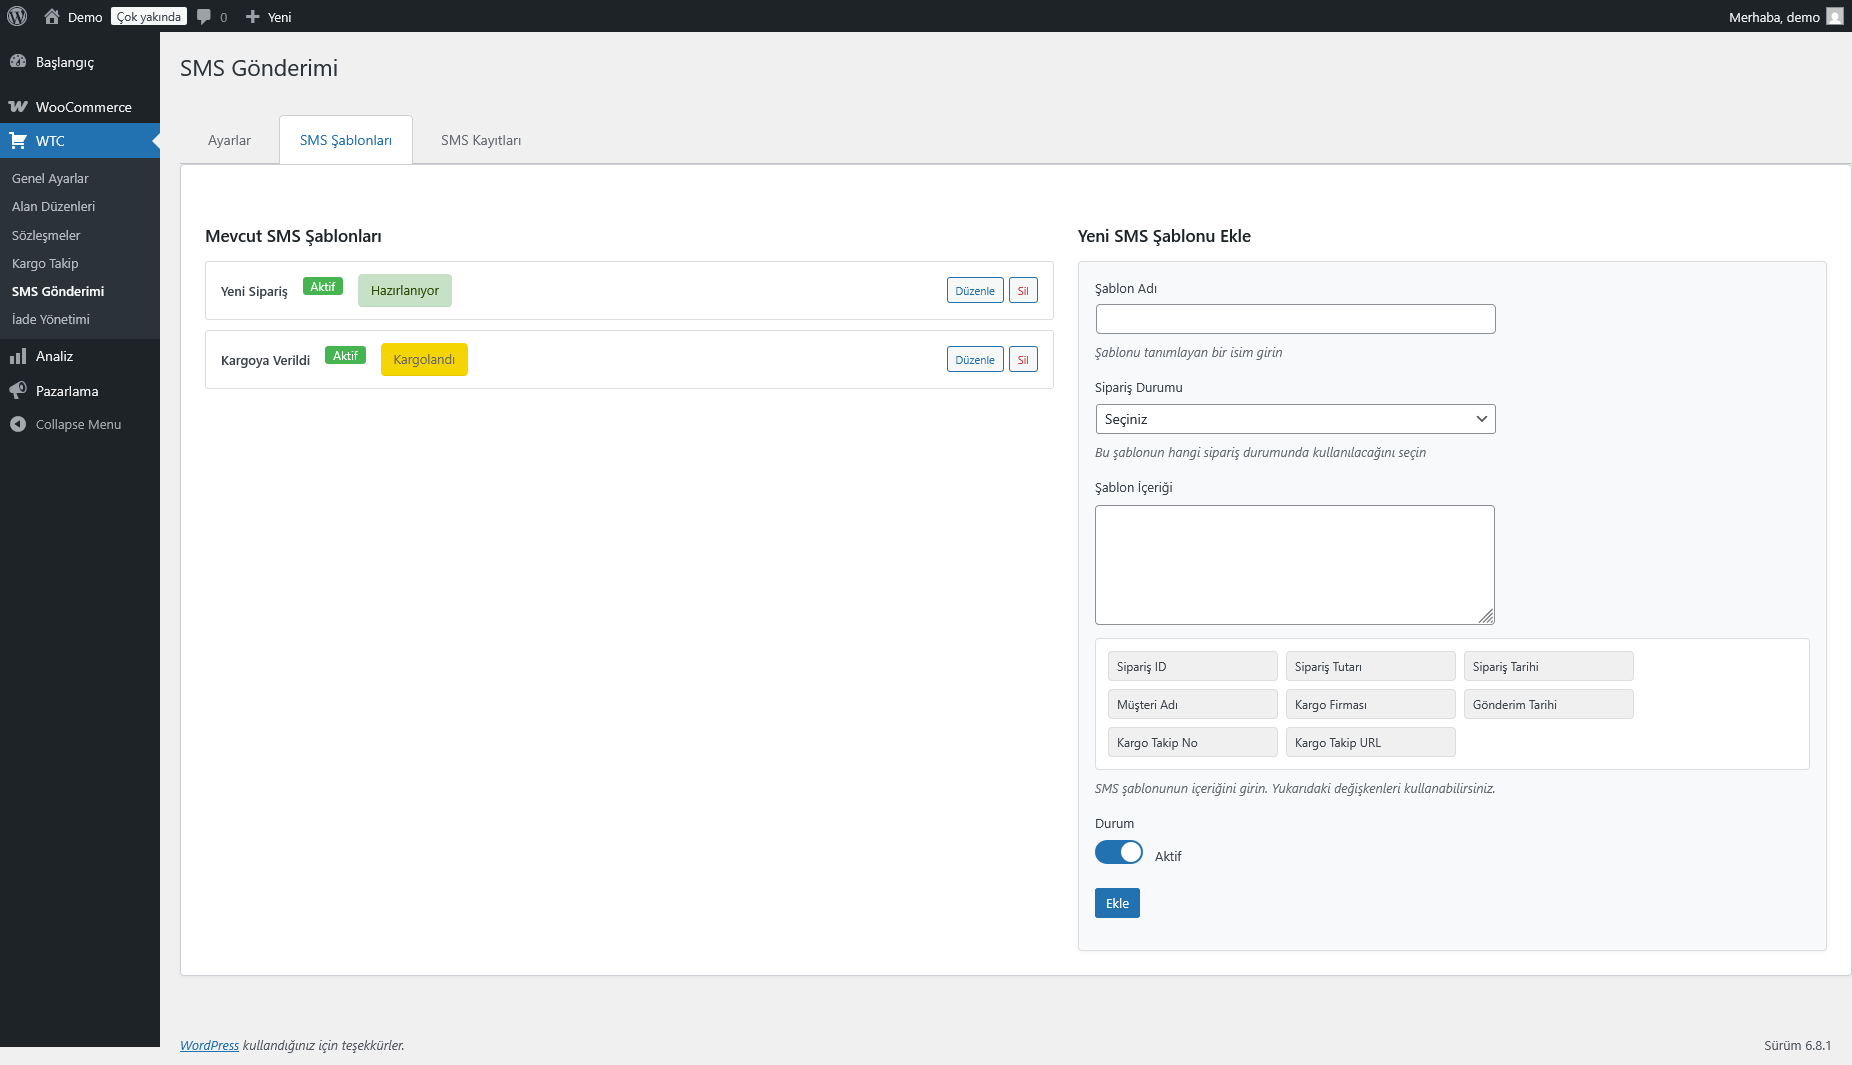This screenshot has height=1065, width=1852.
Task: Click the Çok yakında badge
Action: click(149, 17)
